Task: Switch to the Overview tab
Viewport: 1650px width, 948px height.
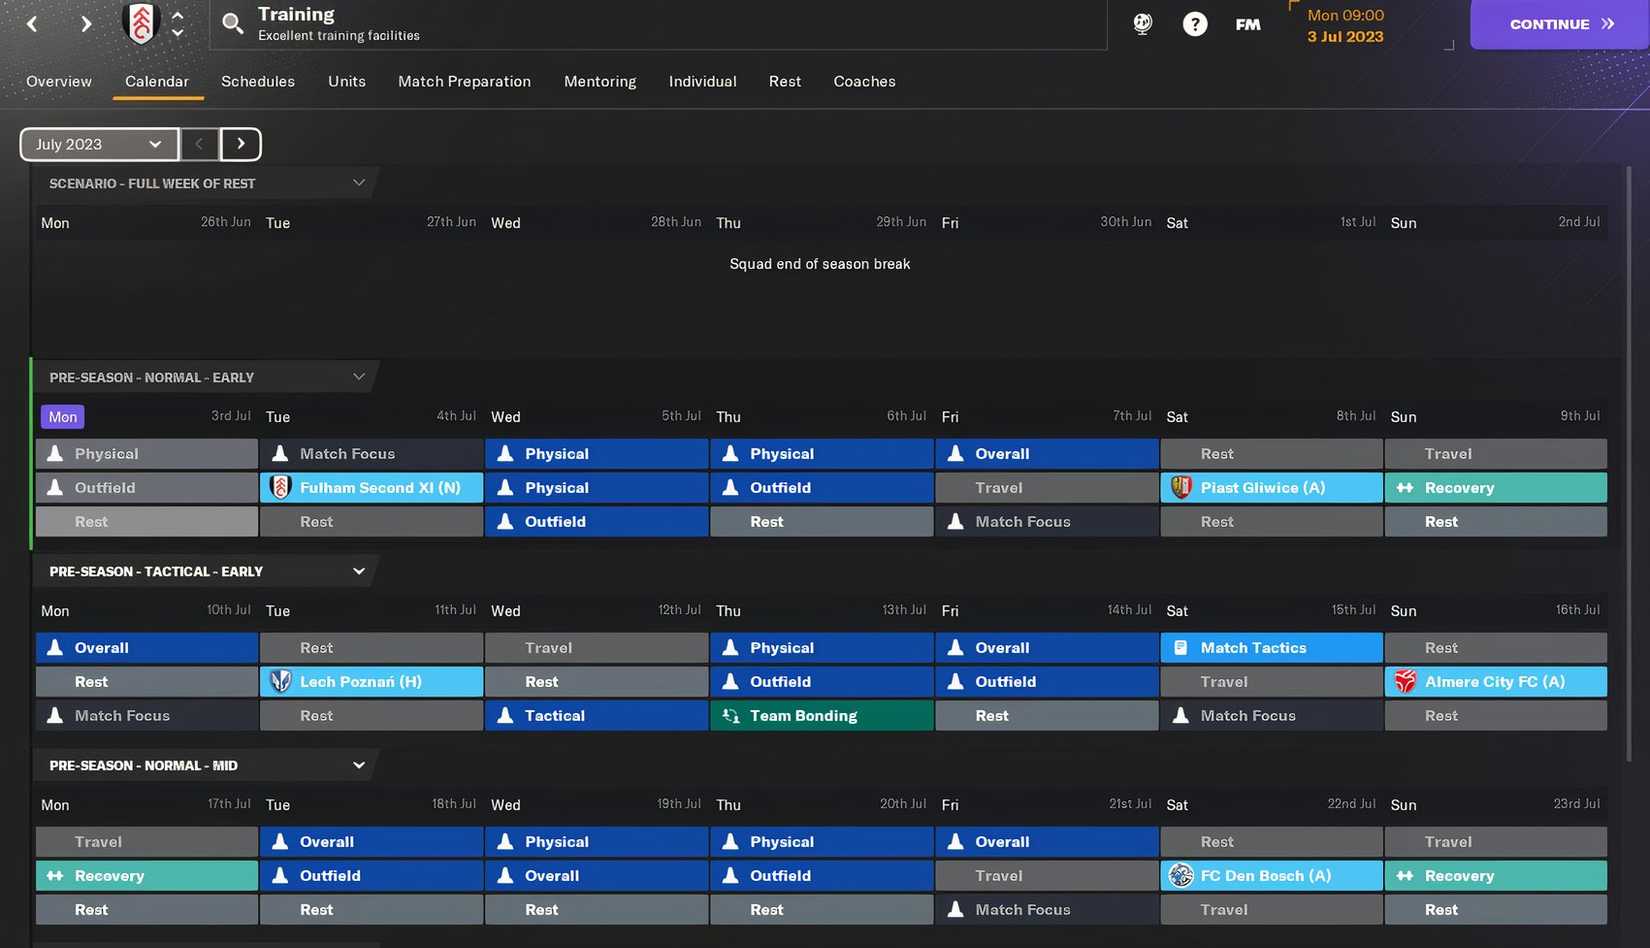Action: tap(59, 82)
